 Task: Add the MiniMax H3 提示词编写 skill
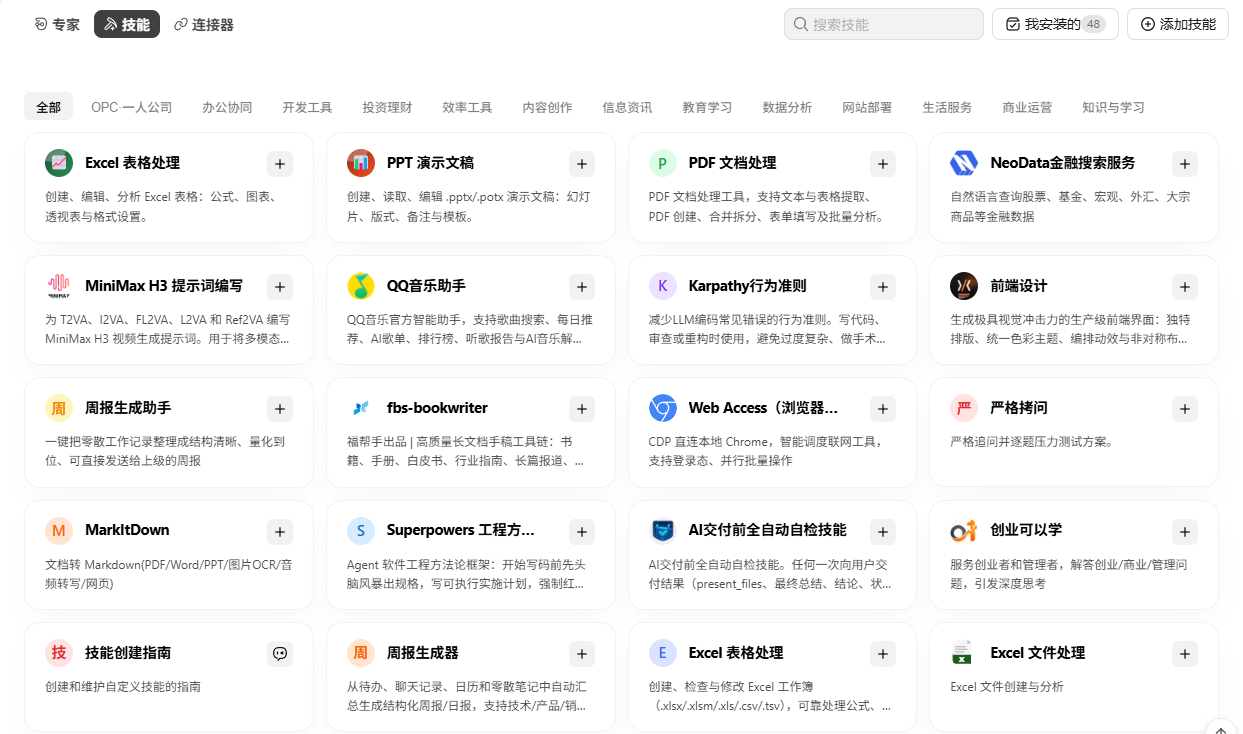click(280, 287)
